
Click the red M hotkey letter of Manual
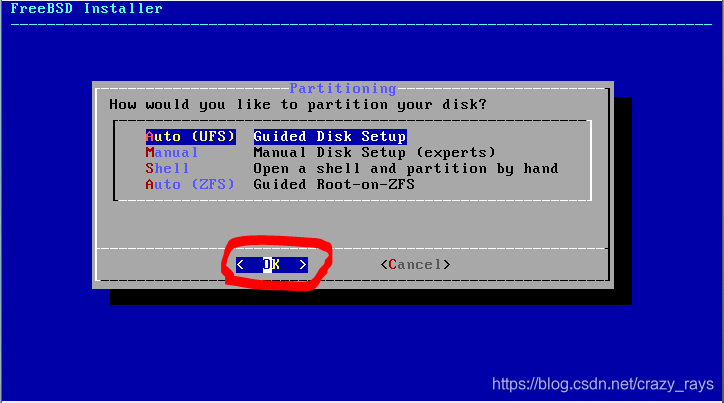point(150,152)
